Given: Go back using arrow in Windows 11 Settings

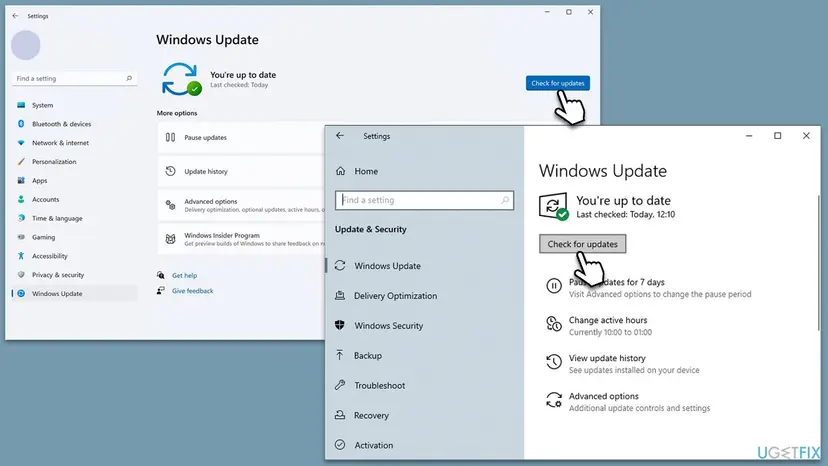Looking at the screenshot, I should pyautogui.click(x=15, y=16).
